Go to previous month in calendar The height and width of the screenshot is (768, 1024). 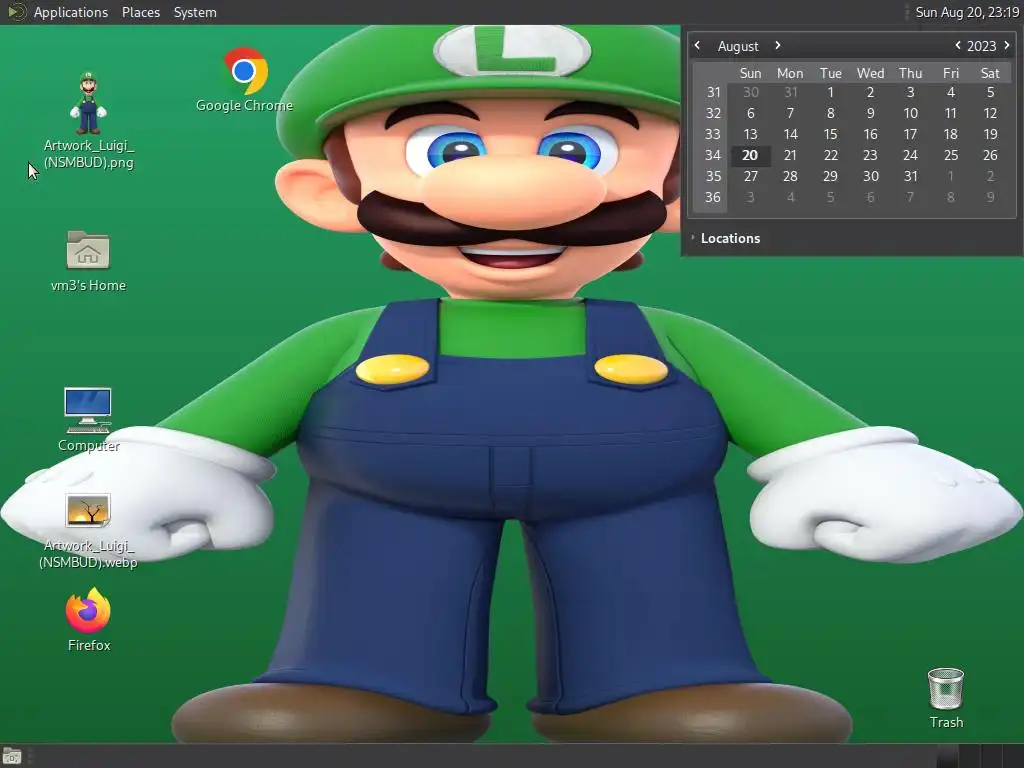(697, 46)
